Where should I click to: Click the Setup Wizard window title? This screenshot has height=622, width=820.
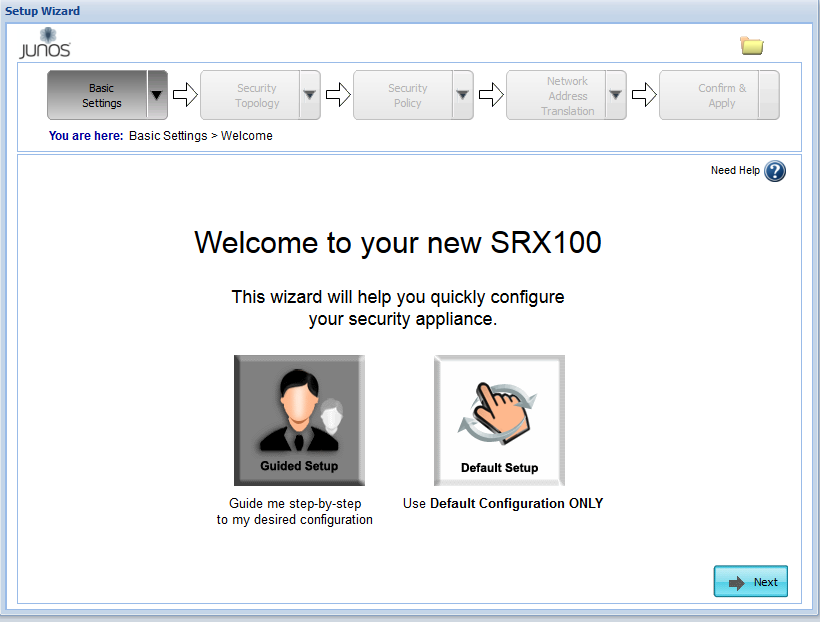(x=42, y=11)
